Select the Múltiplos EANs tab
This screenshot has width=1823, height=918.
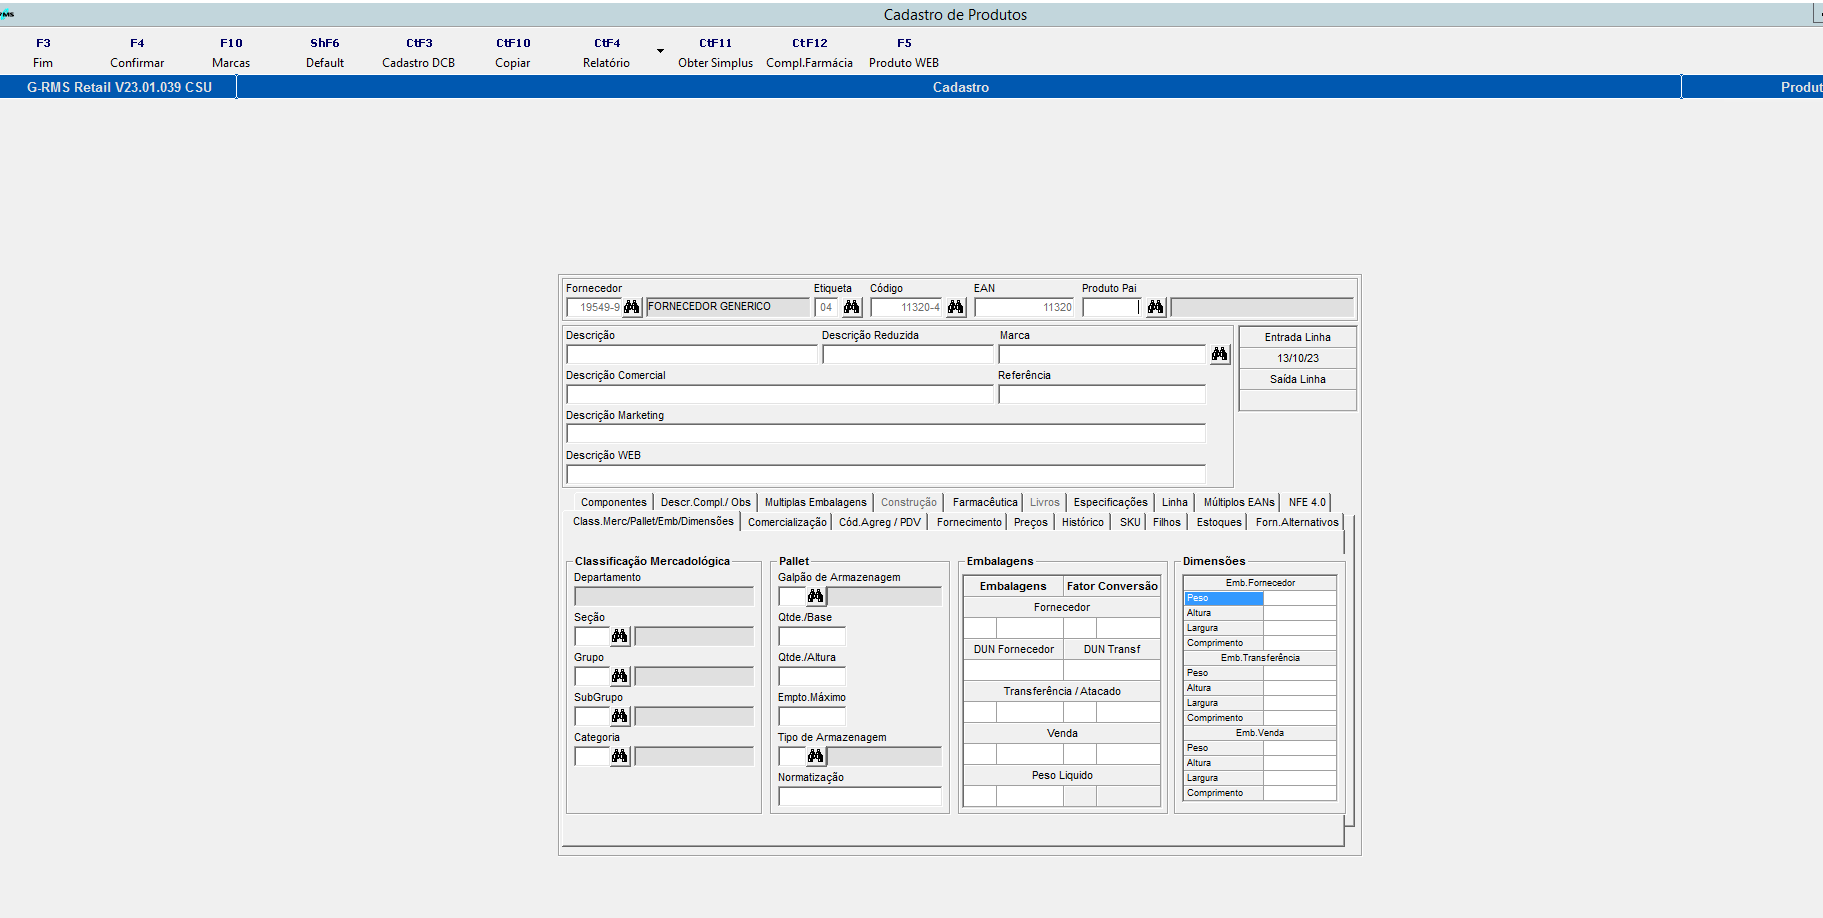(1238, 501)
